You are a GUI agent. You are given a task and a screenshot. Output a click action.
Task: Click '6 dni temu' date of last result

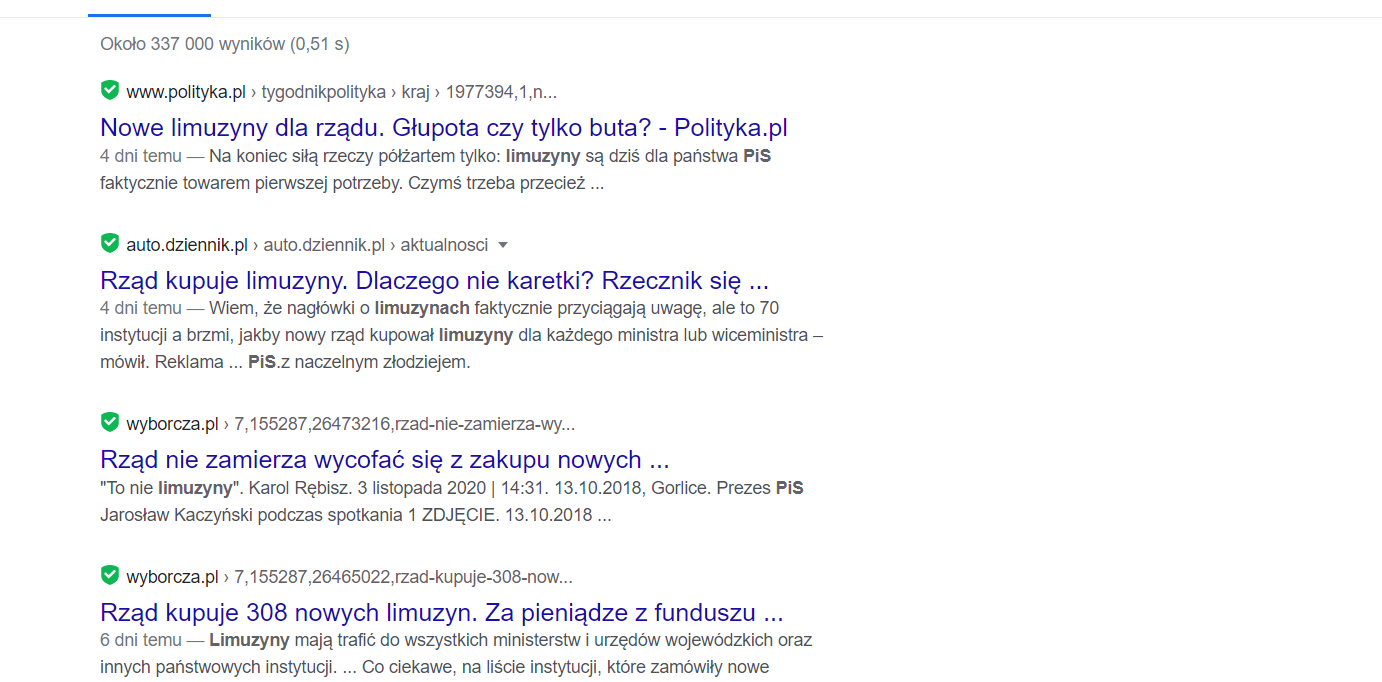point(141,640)
